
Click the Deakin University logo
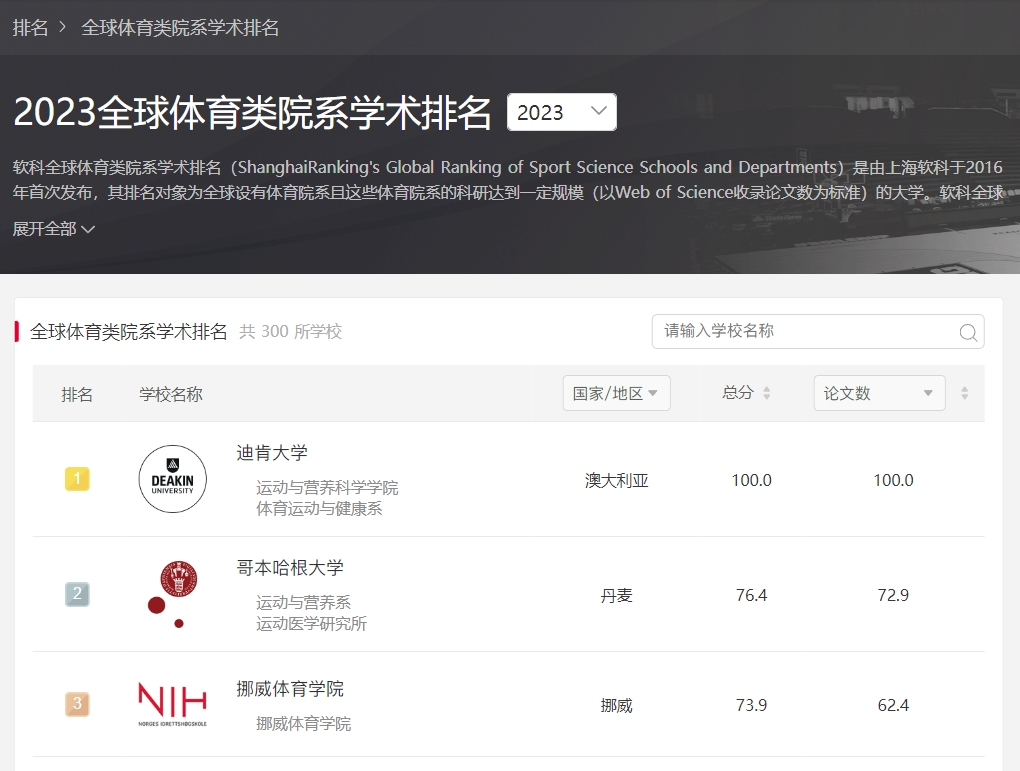click(x=172, y=479)
